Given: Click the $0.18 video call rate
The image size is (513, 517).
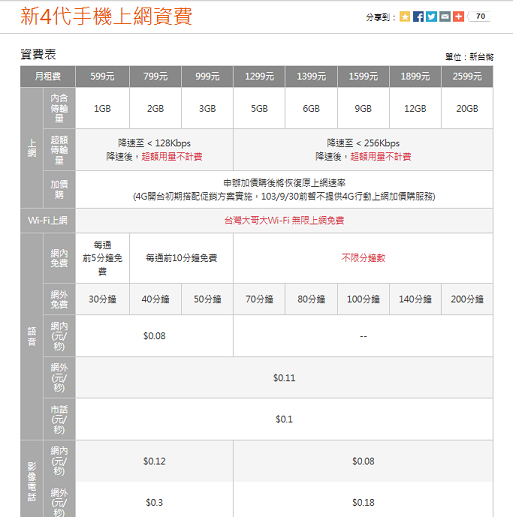Looking at the screenshot, I should (x=363, y=503).
